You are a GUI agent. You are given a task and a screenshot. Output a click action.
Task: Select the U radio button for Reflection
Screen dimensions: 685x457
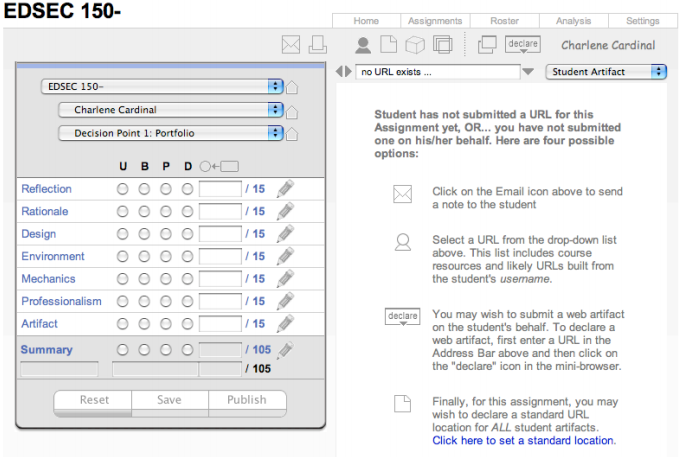(123, 188)
